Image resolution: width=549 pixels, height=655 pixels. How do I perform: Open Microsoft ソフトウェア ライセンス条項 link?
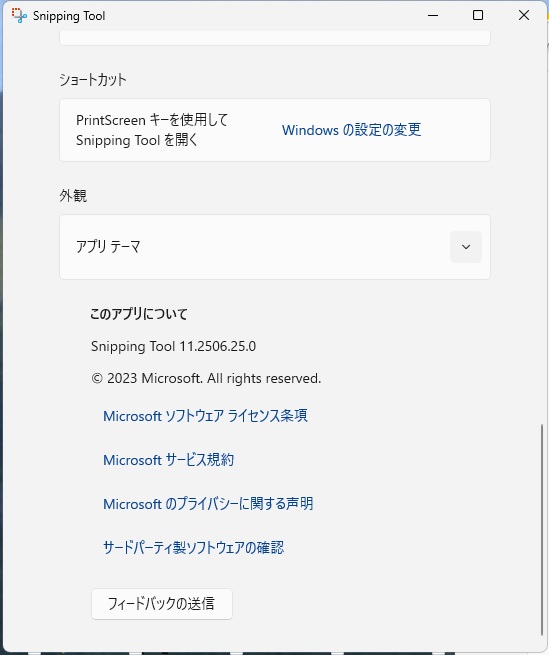[x=205, y=416]
